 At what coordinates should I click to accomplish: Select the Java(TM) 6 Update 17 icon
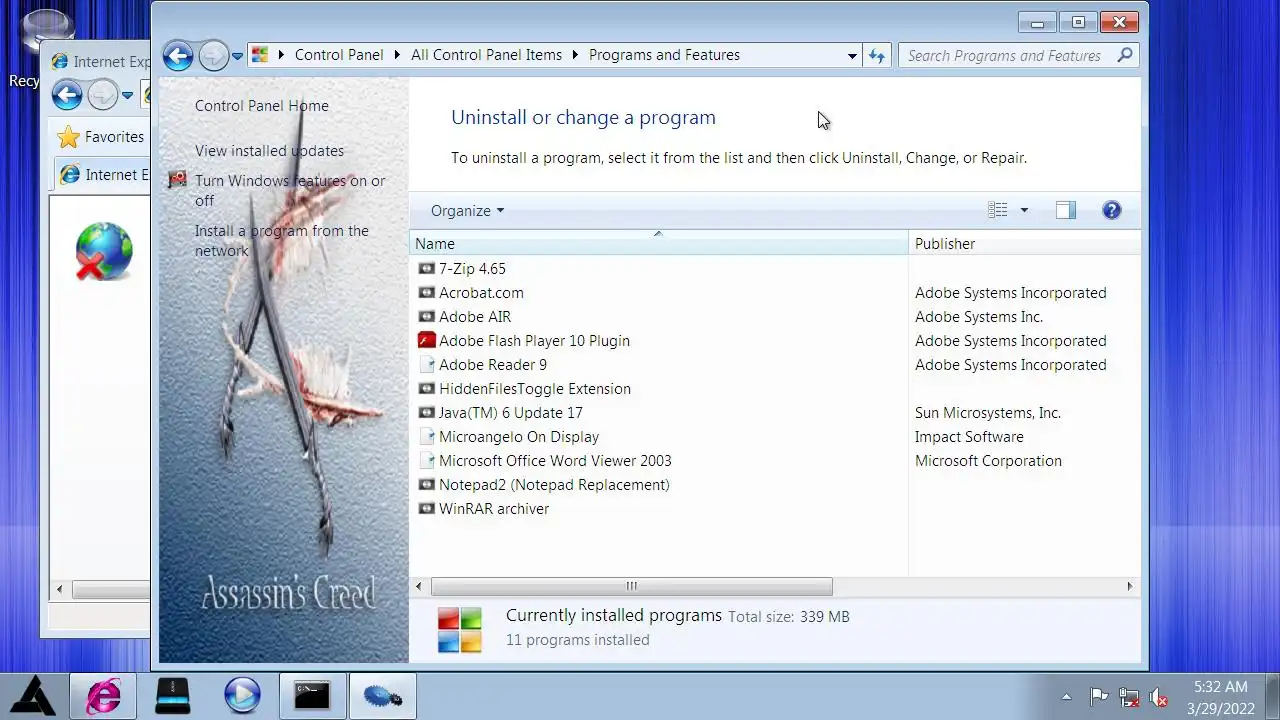point(426,412)
